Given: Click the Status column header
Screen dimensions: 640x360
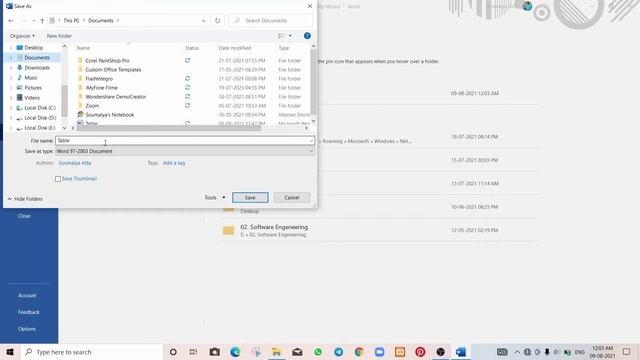Looking at the screenshot, I should click(191, 48).
